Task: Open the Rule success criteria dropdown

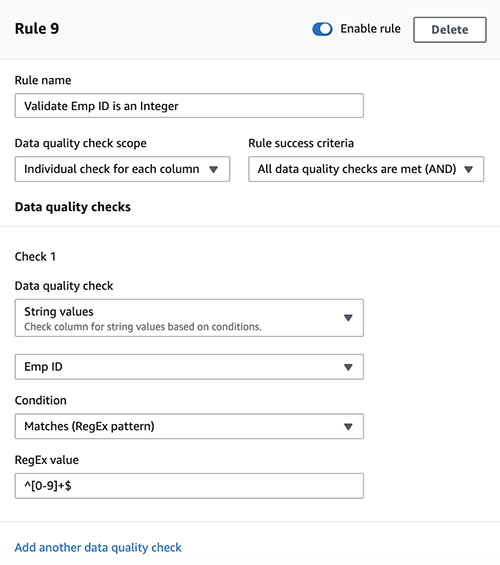Action: pyautogui.click(x=366, y=169)
